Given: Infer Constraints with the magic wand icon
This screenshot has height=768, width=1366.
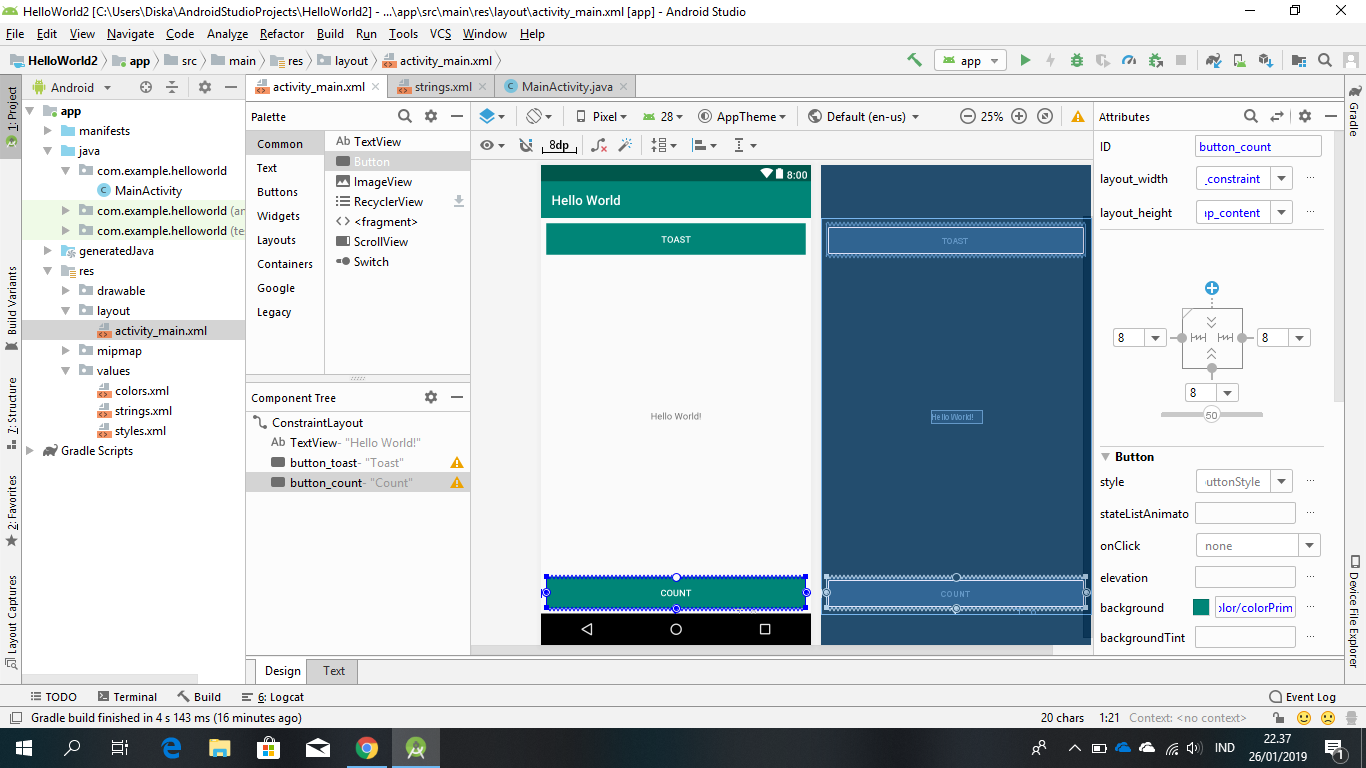Looking at the screenshot, I should [624, 146].
